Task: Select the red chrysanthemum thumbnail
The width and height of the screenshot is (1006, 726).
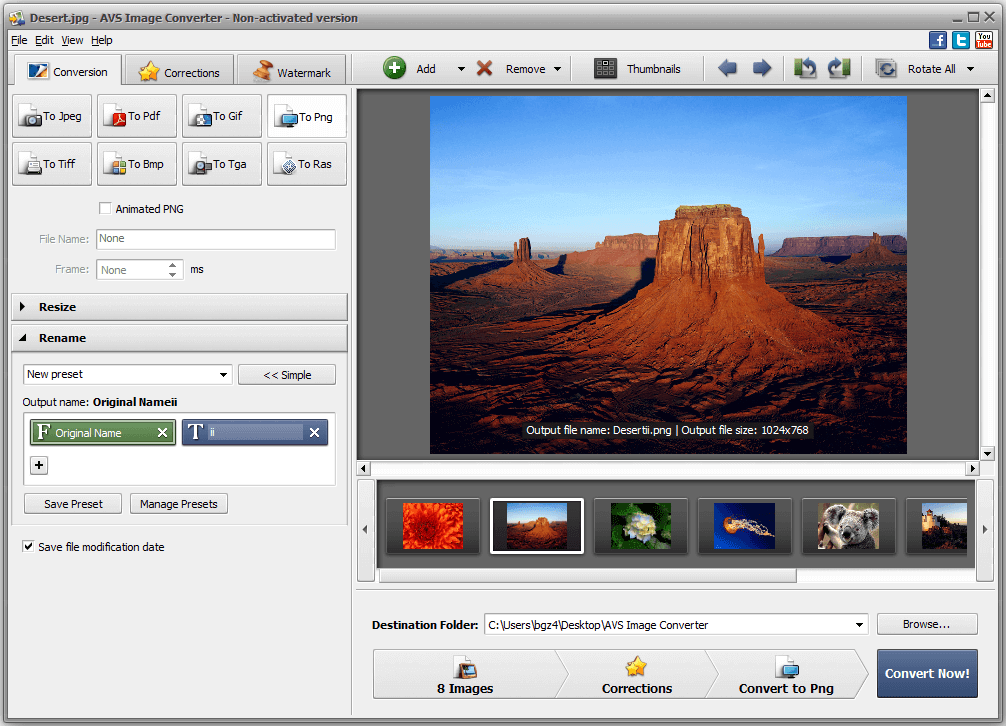Action: [432, 526]
